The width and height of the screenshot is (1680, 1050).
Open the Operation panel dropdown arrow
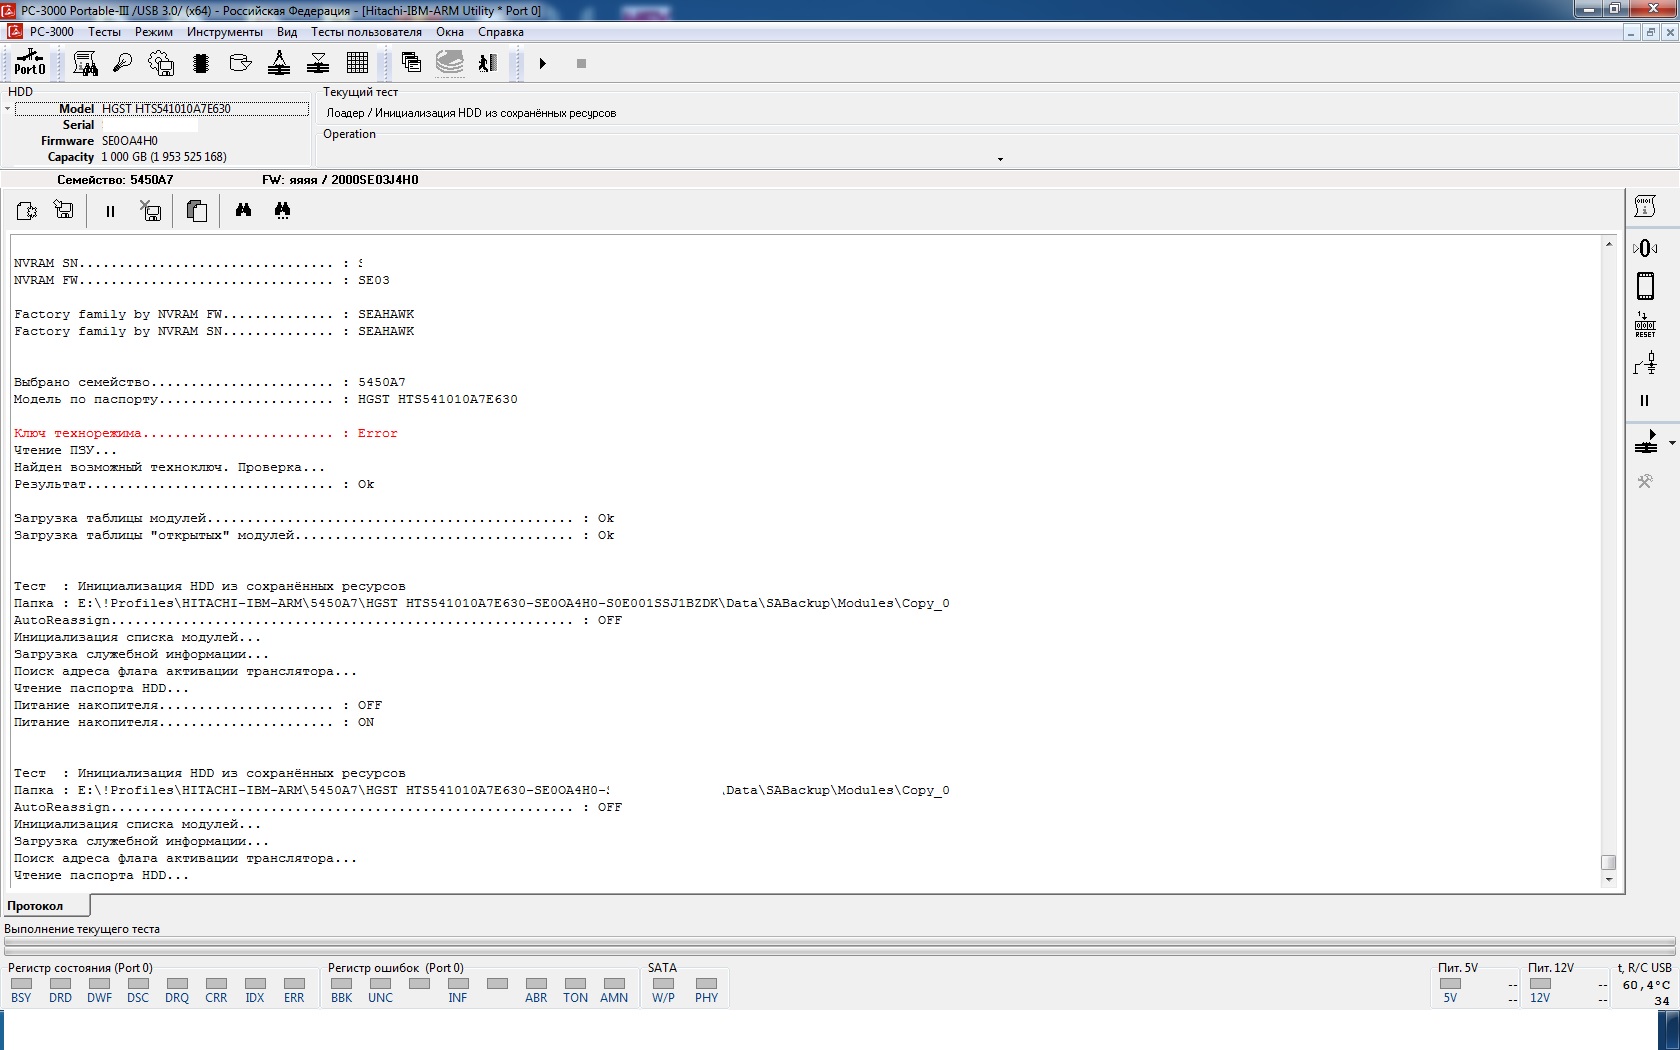(1000, 159)
